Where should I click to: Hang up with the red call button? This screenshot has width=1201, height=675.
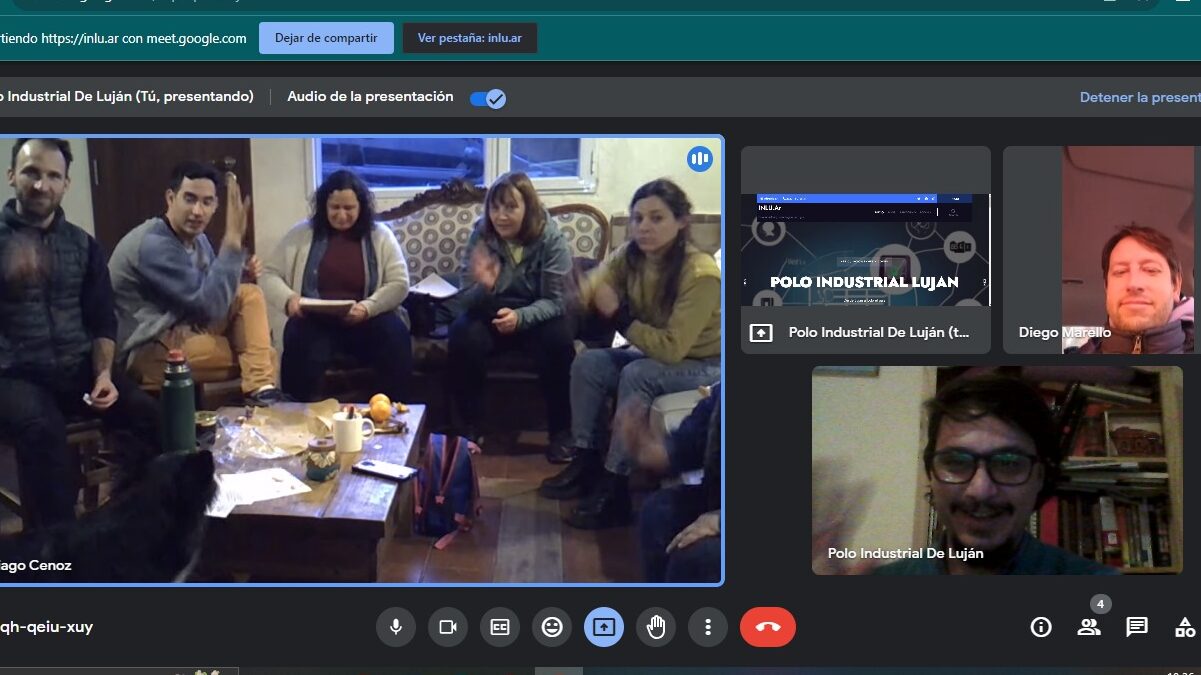(768, 627)
